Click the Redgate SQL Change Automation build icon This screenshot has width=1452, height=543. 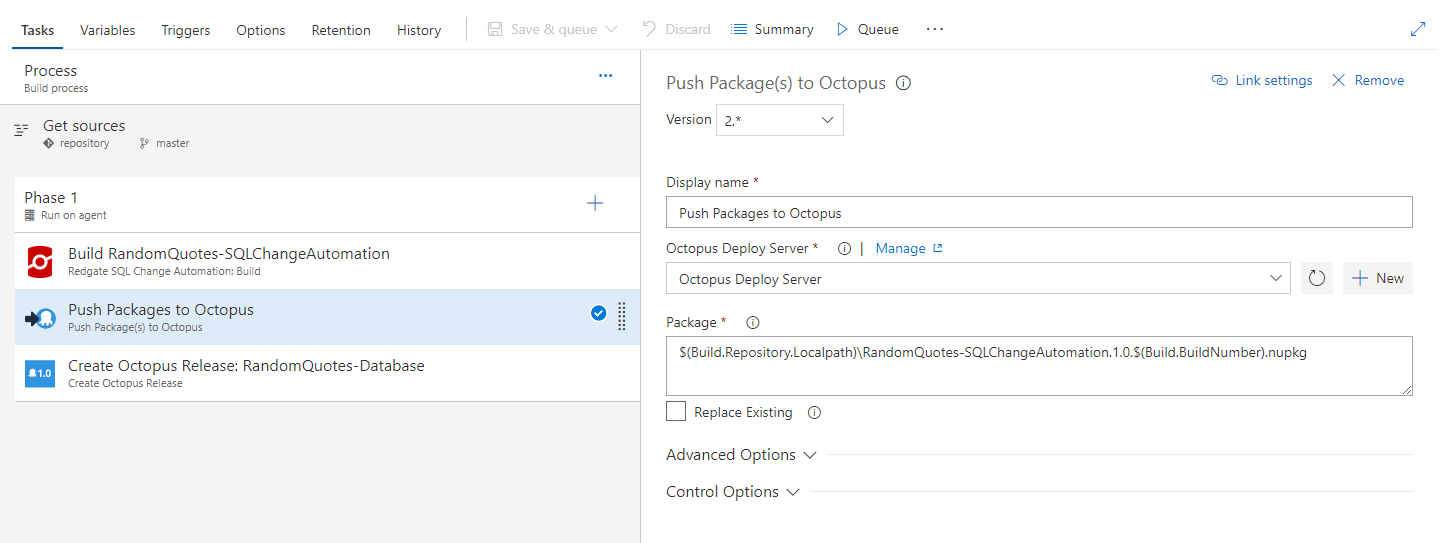point(40,262)
